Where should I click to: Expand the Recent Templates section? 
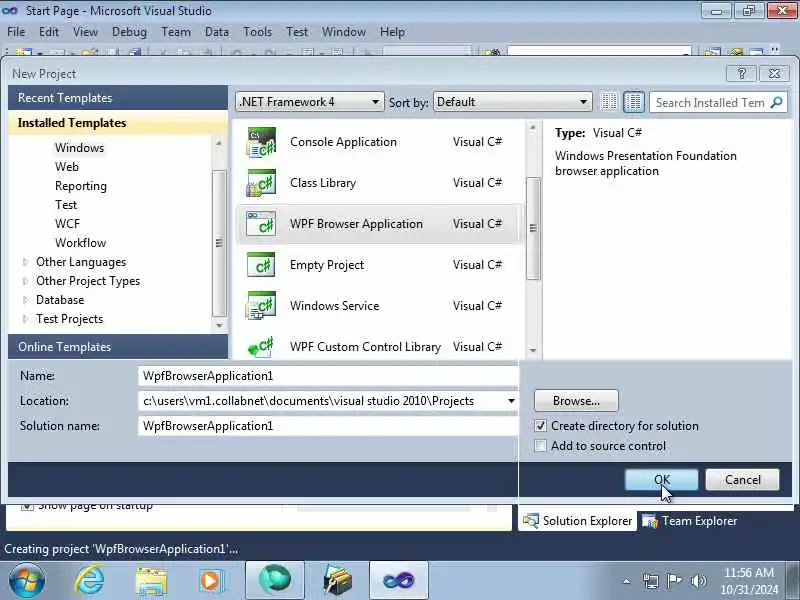(118, 97)
